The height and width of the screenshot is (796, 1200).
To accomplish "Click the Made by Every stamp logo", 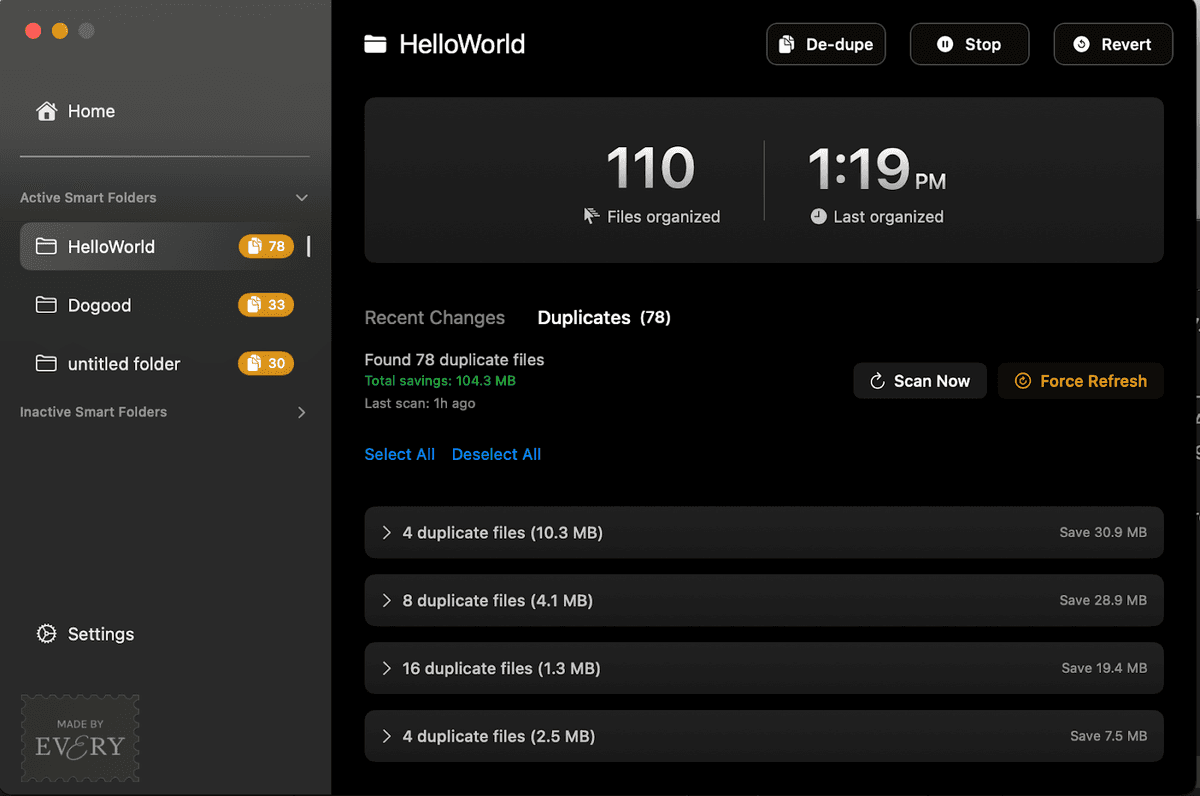I will point(80,739).
